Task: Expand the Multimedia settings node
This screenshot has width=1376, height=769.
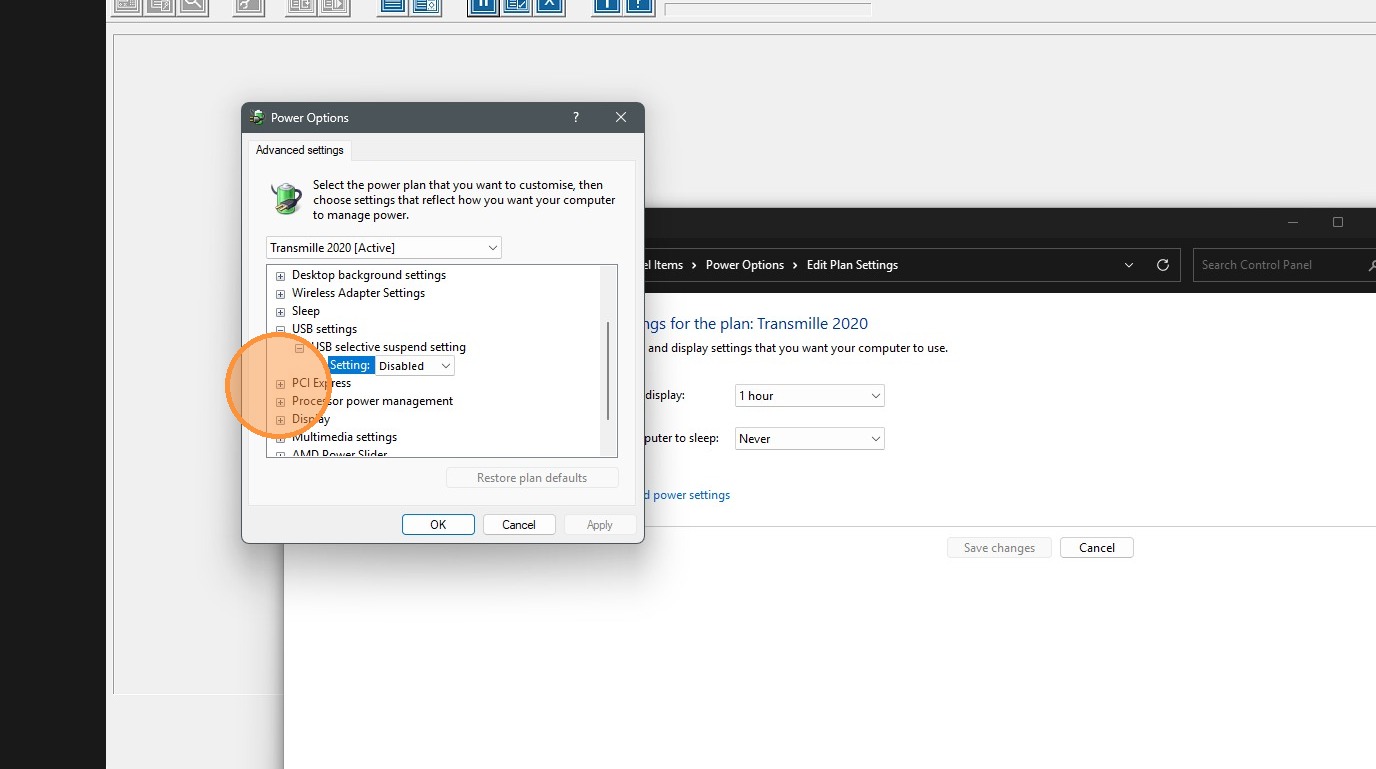Action: point(280,438)
